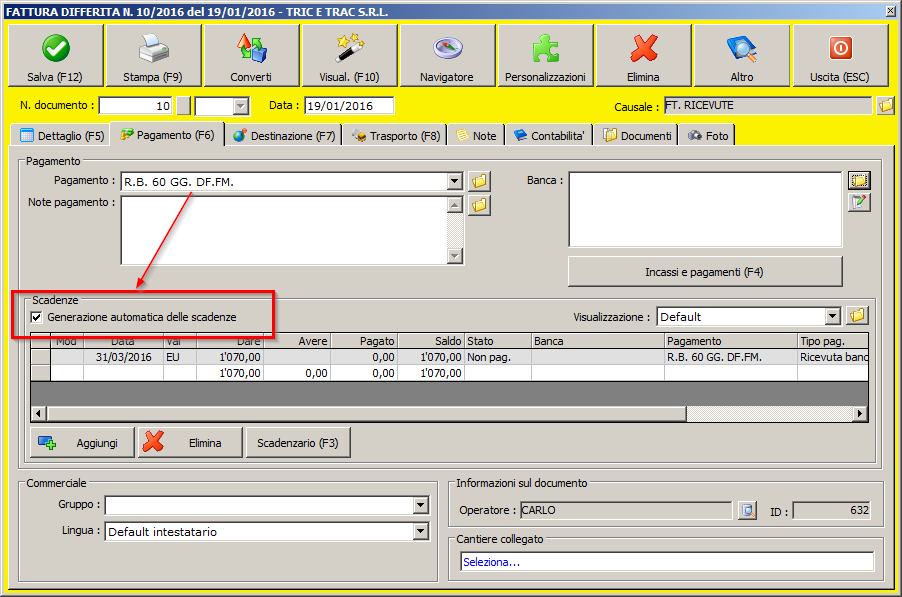Open the Destinazione (F7) tab
This screenshot has width=902, height=597.
284,136
